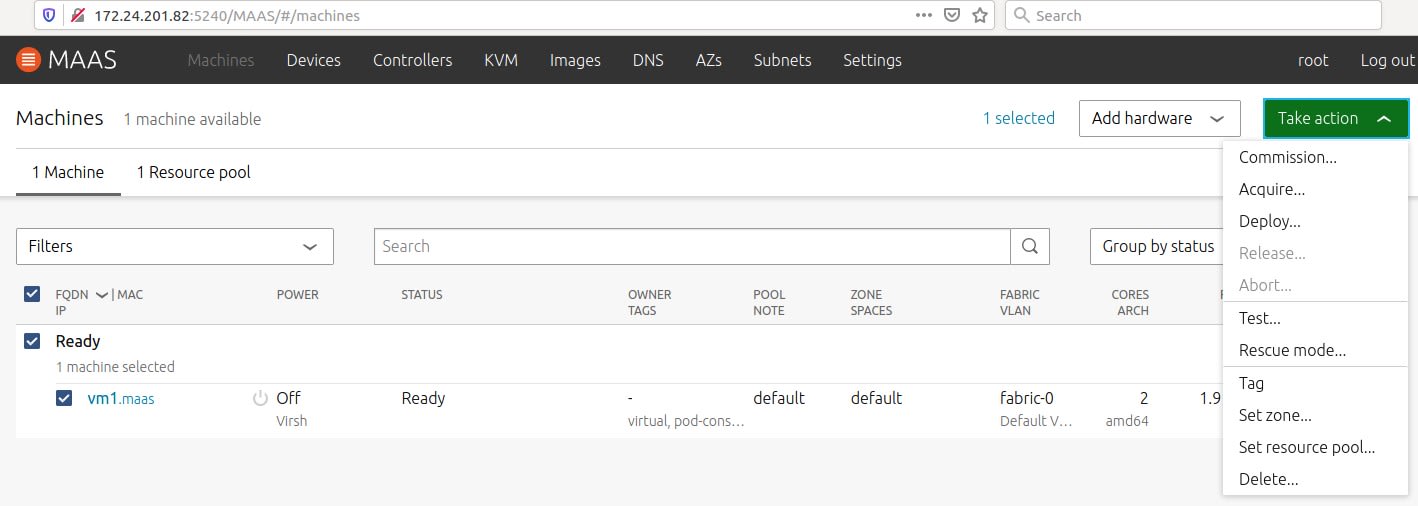1418x506 pixels.
Task: Bookmark this page with the star icon
Action: click(980, 16)
